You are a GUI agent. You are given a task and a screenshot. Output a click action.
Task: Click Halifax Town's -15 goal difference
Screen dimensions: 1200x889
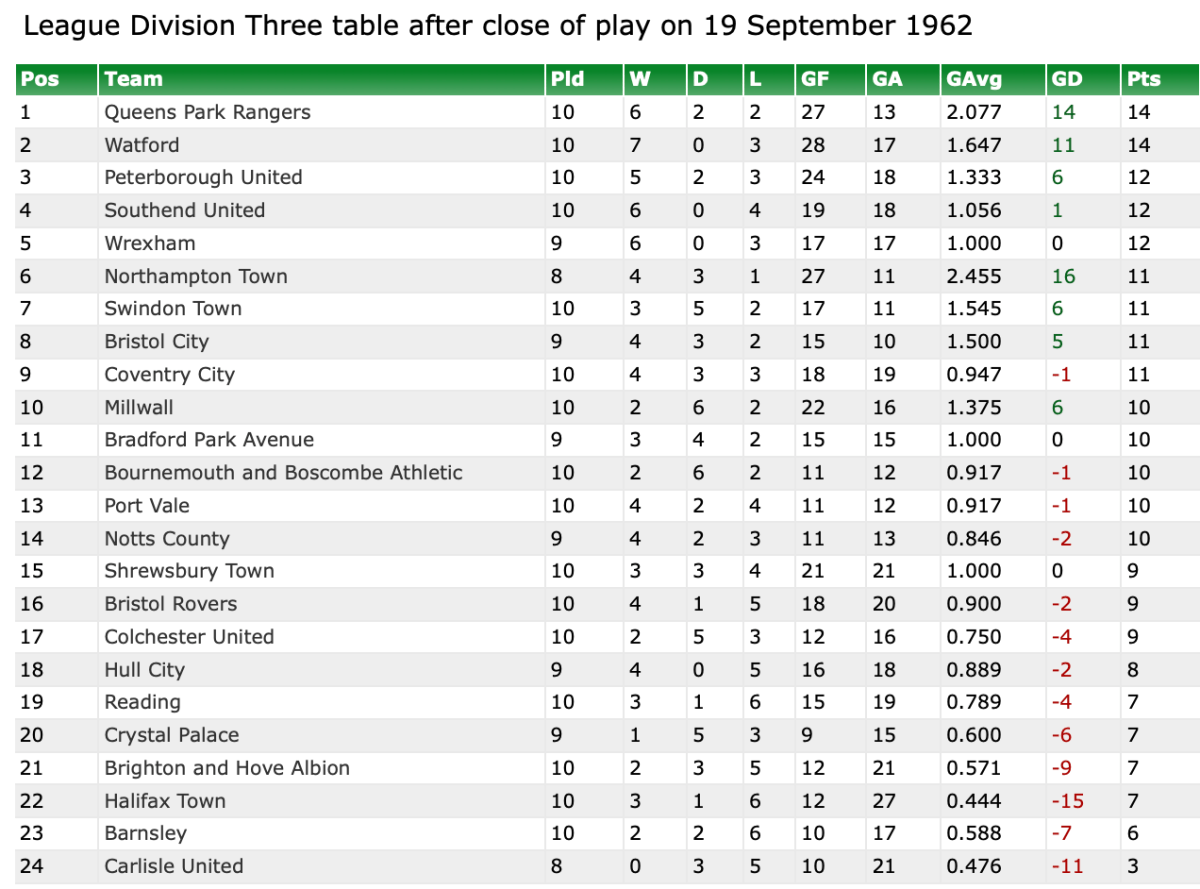(1066, 801)
